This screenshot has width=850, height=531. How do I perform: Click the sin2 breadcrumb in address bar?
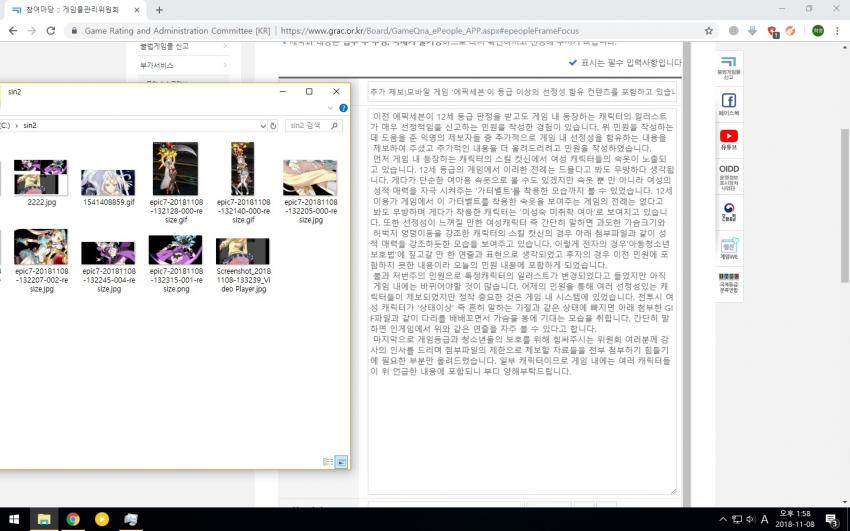pos(30,125)
